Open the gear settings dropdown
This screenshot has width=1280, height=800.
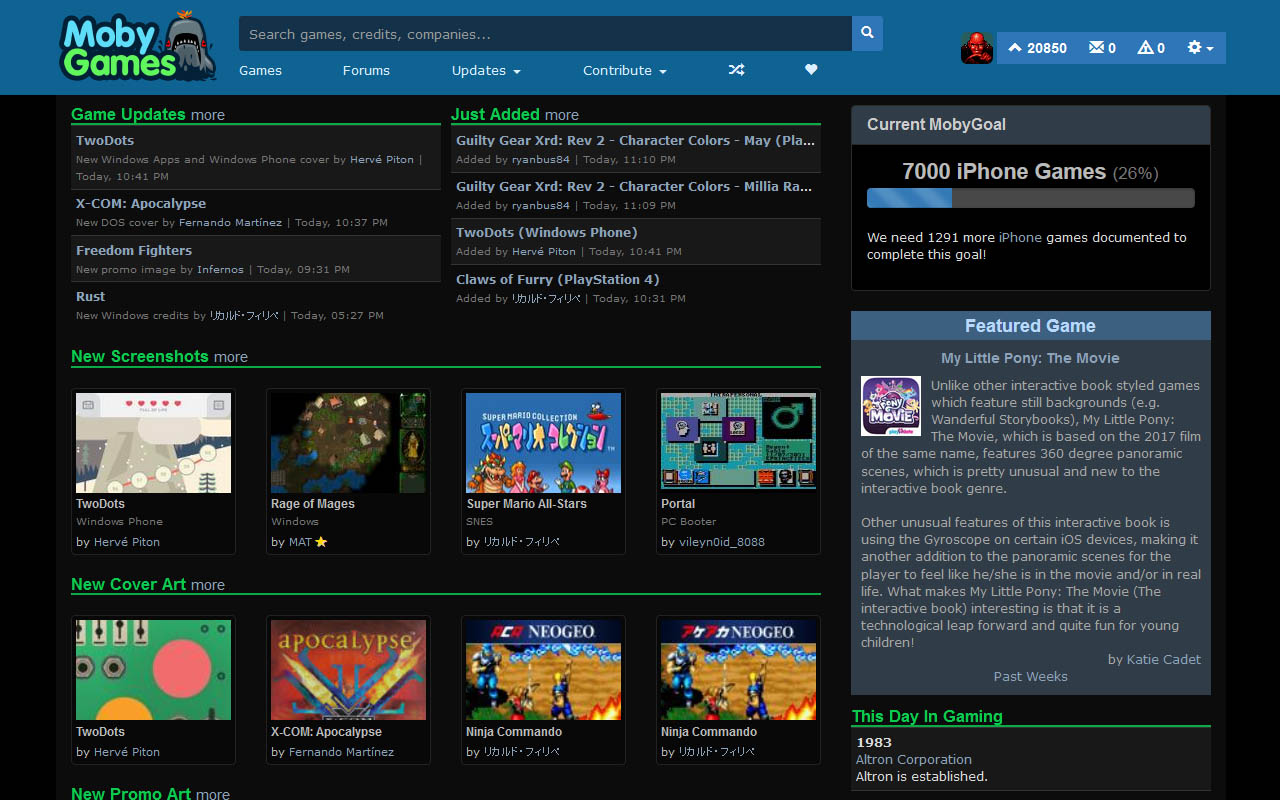1200,48
